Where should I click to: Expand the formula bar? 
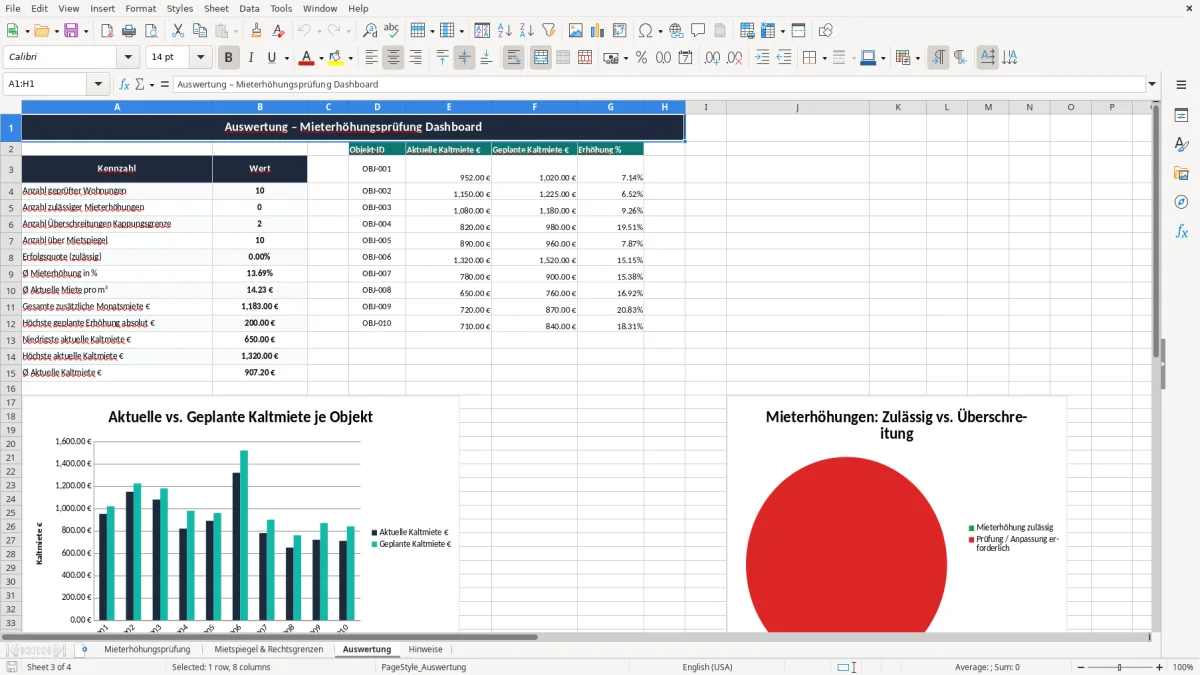click(1152, 85)
